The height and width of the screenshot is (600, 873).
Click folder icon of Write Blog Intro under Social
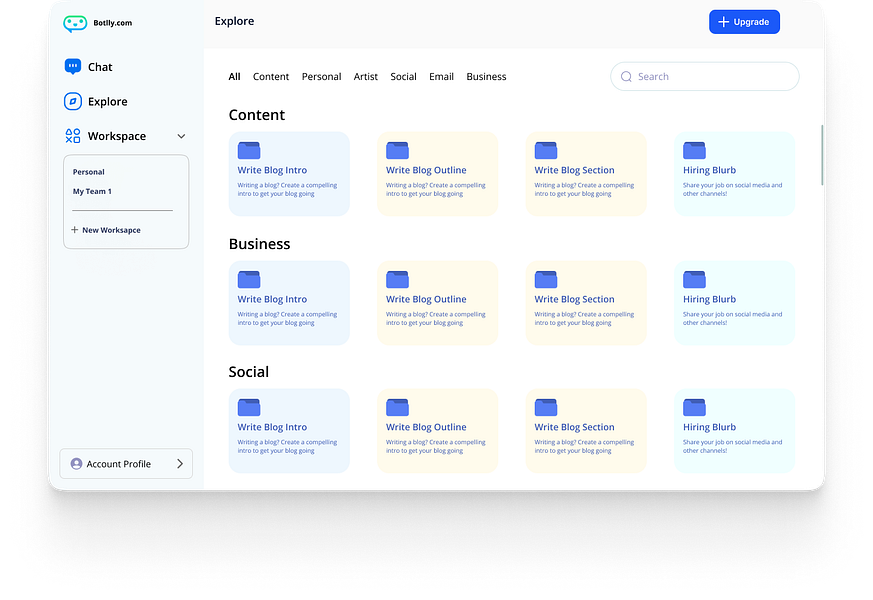[249, 407]
